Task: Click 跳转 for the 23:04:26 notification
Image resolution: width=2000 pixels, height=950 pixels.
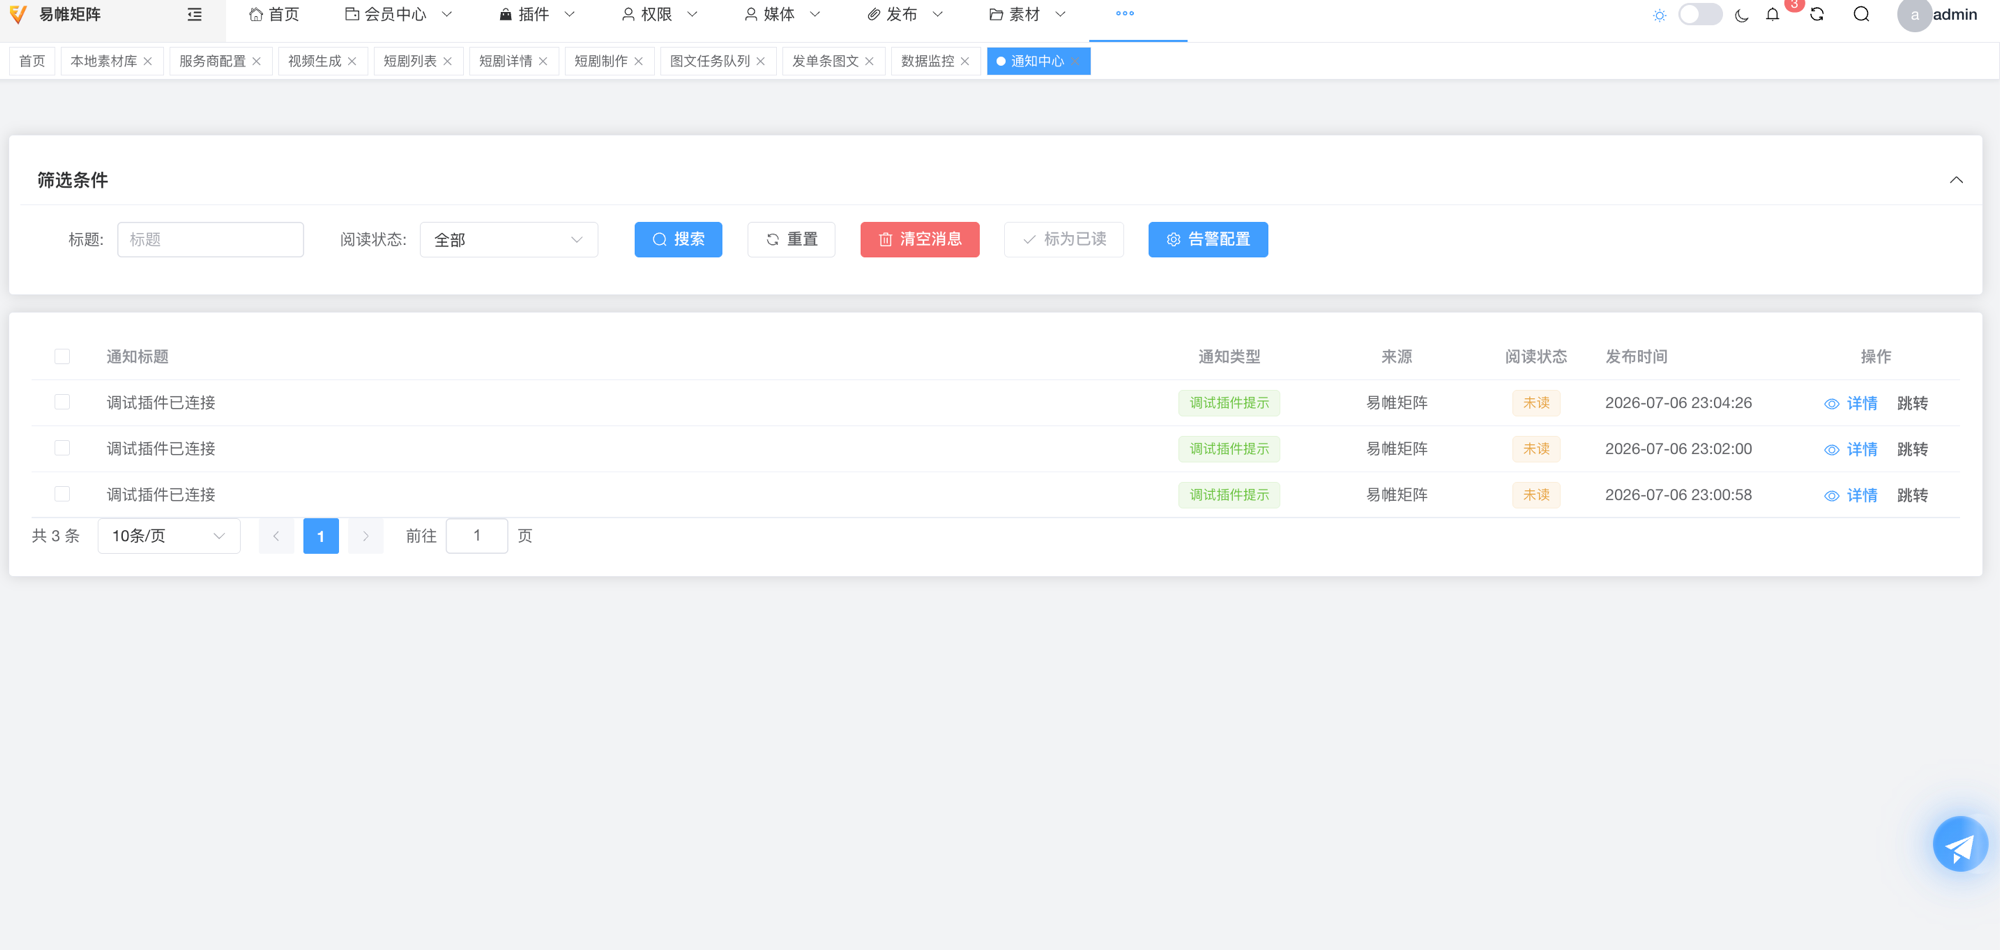Action: pyautogui.click(x=1913, y=403)
